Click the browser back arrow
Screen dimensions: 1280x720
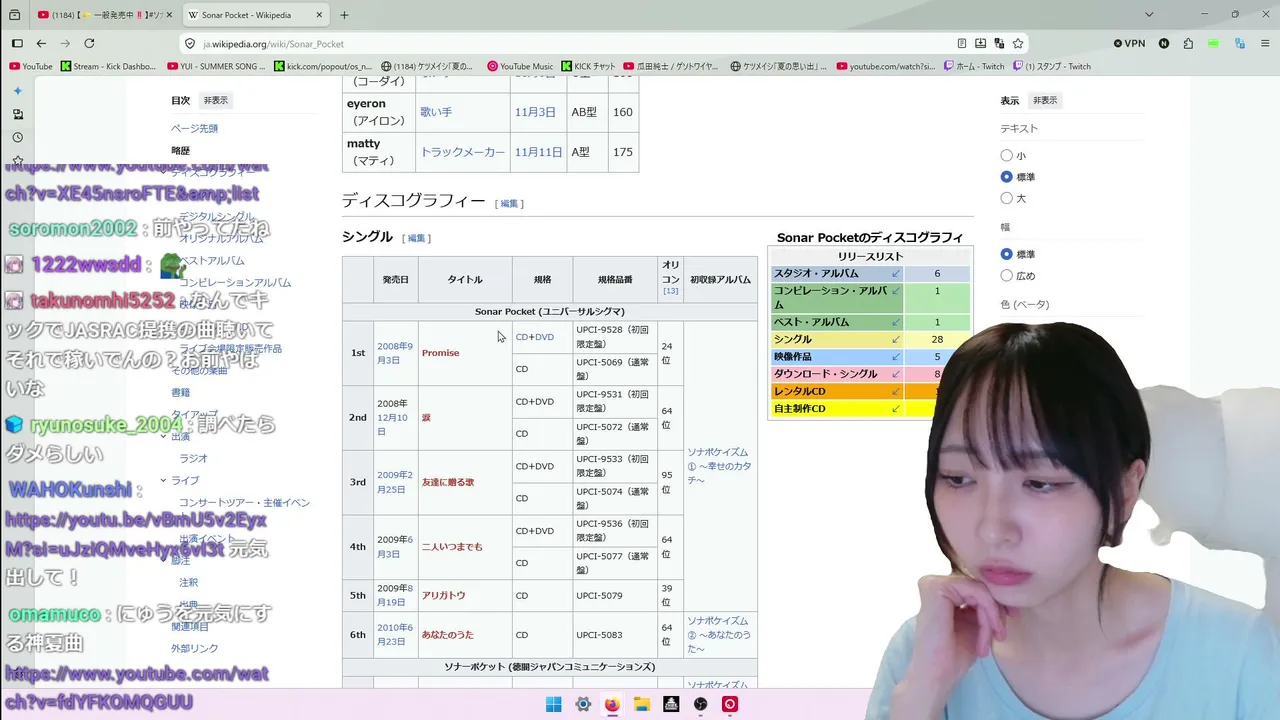pos(41,43)
